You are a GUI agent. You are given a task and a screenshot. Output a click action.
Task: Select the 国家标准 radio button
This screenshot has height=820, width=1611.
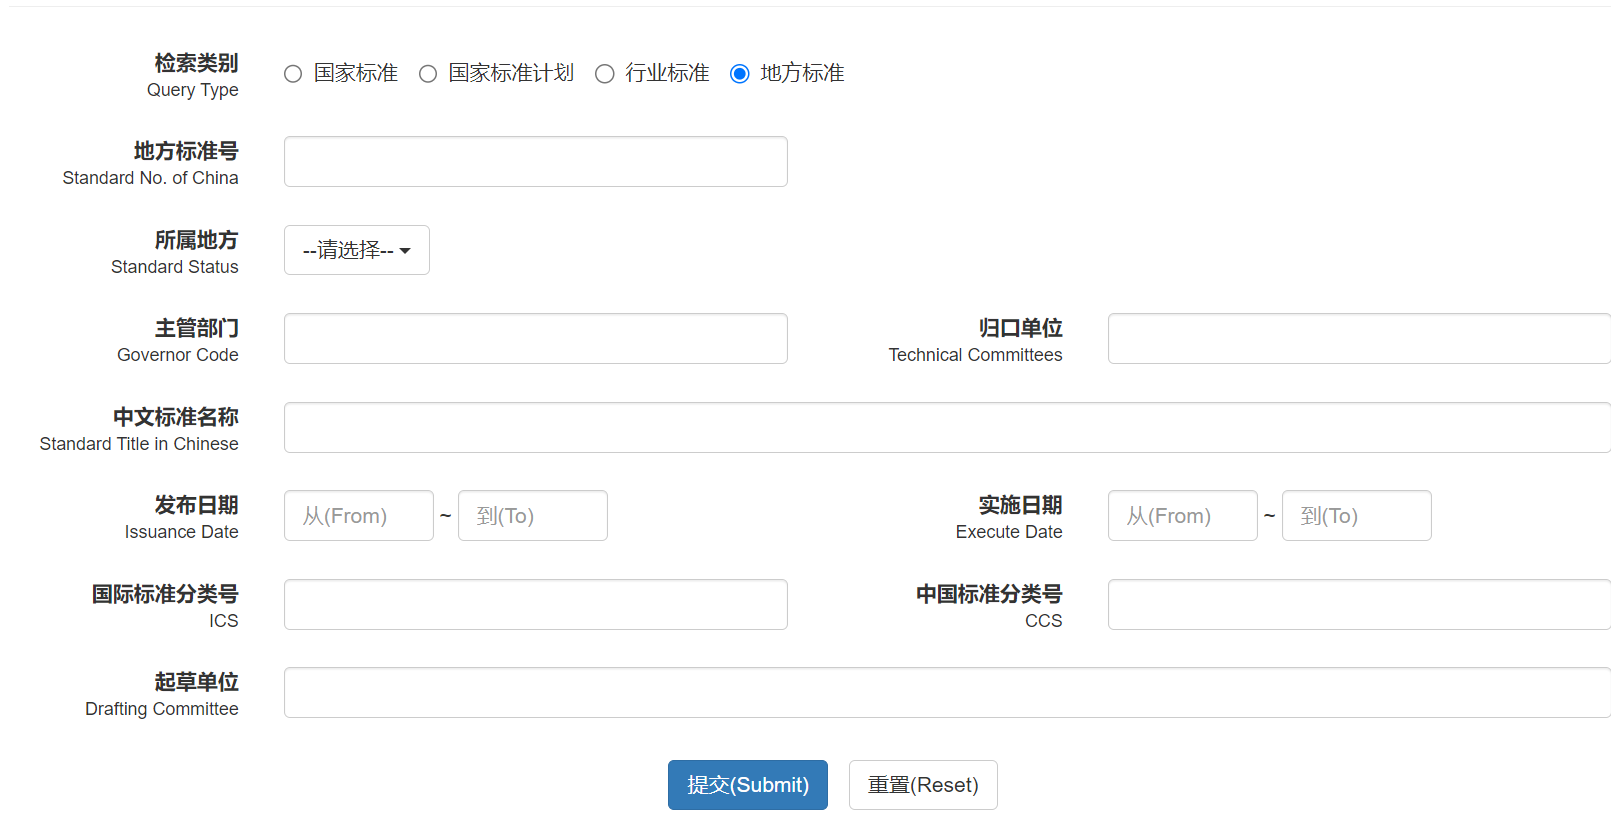coord(293,74)
